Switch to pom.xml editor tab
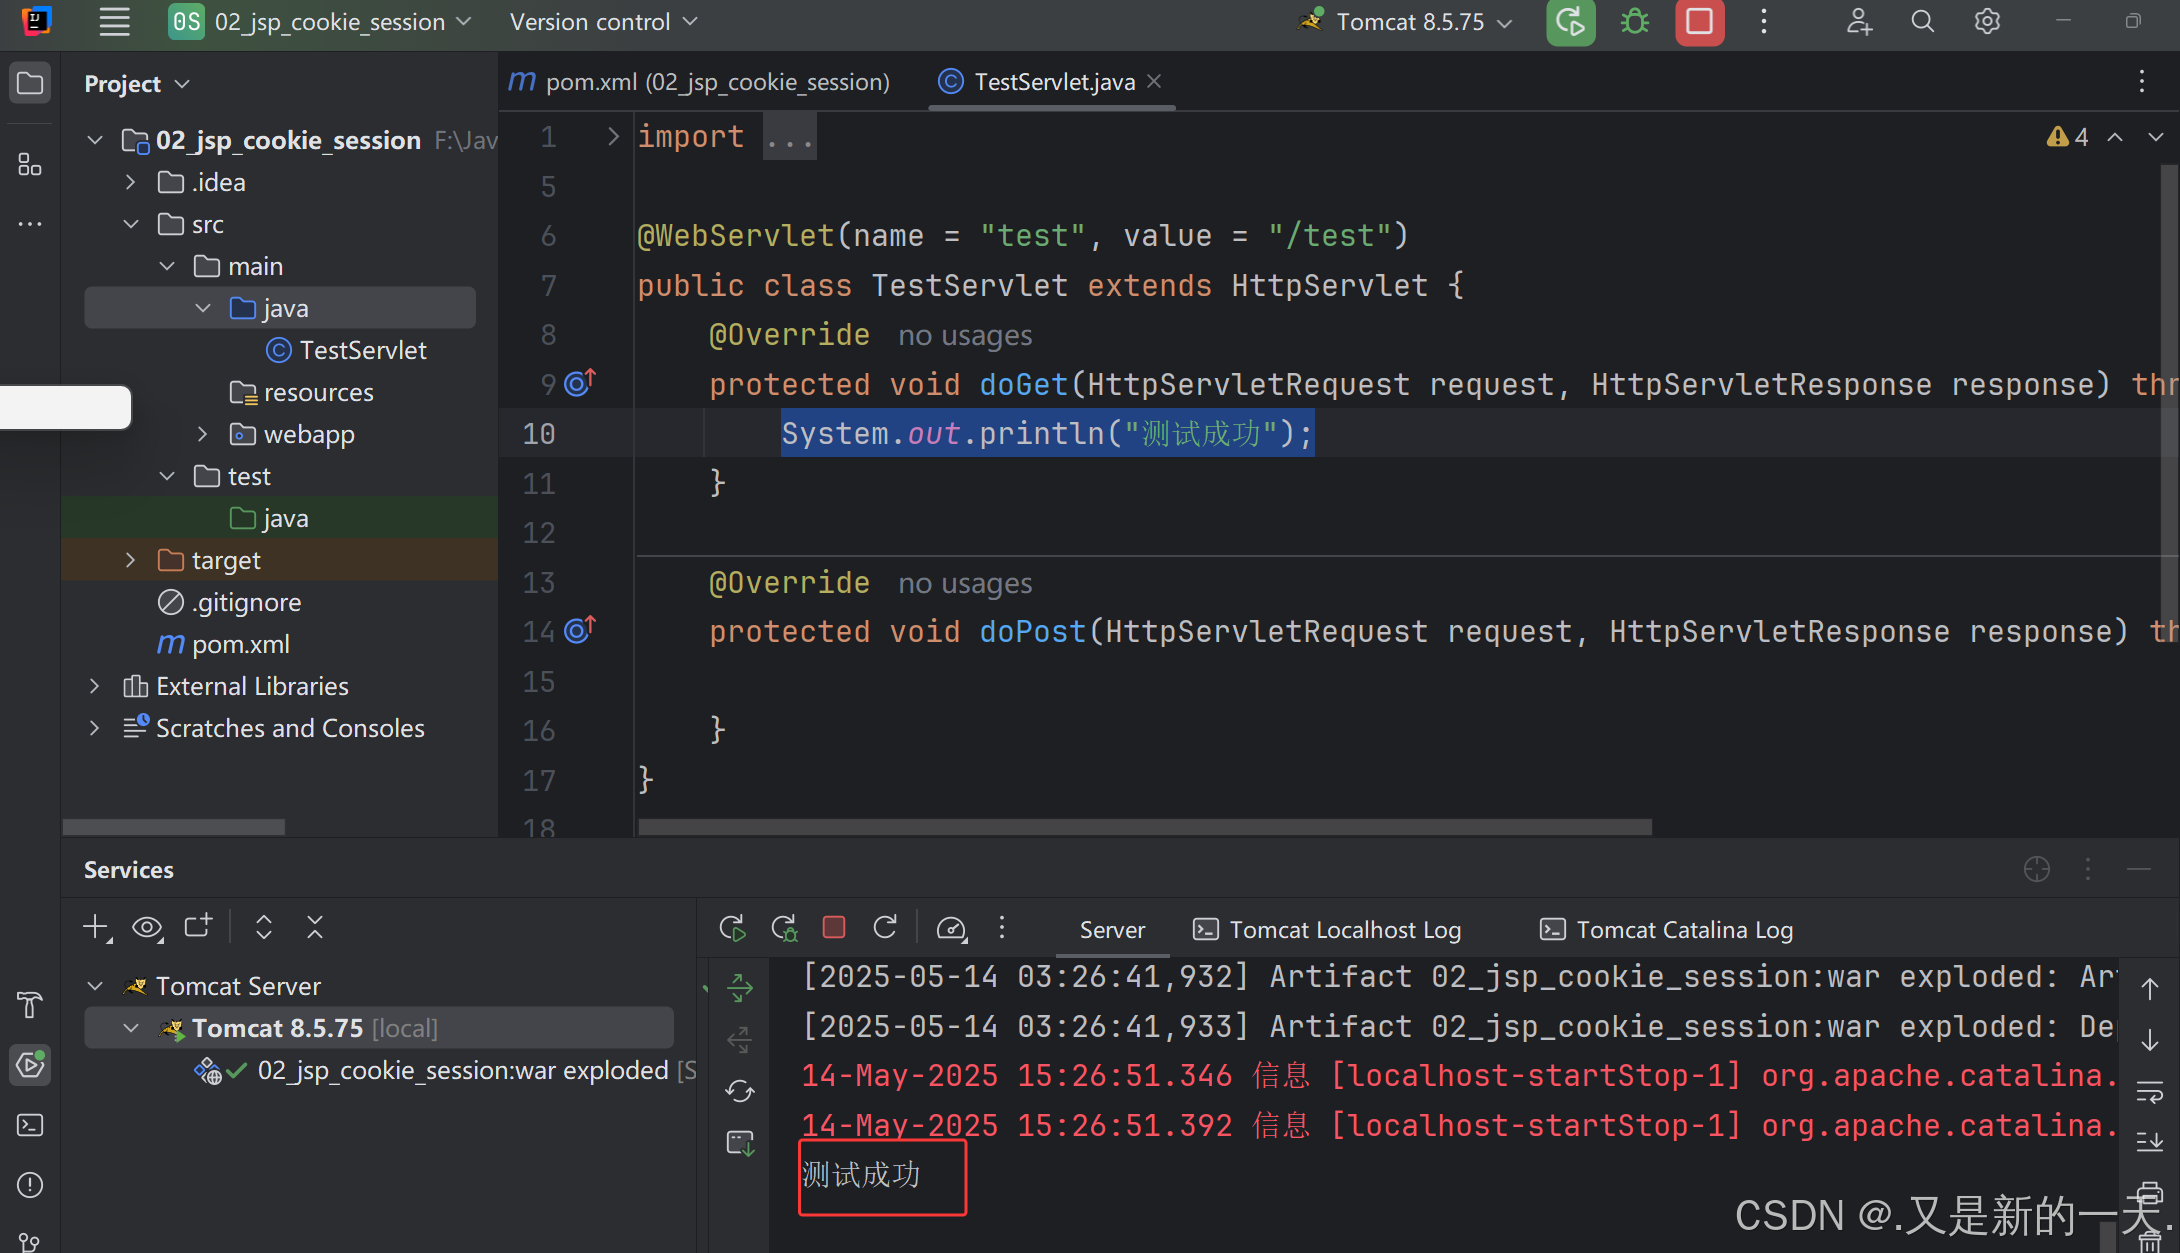 click(700, 82)
